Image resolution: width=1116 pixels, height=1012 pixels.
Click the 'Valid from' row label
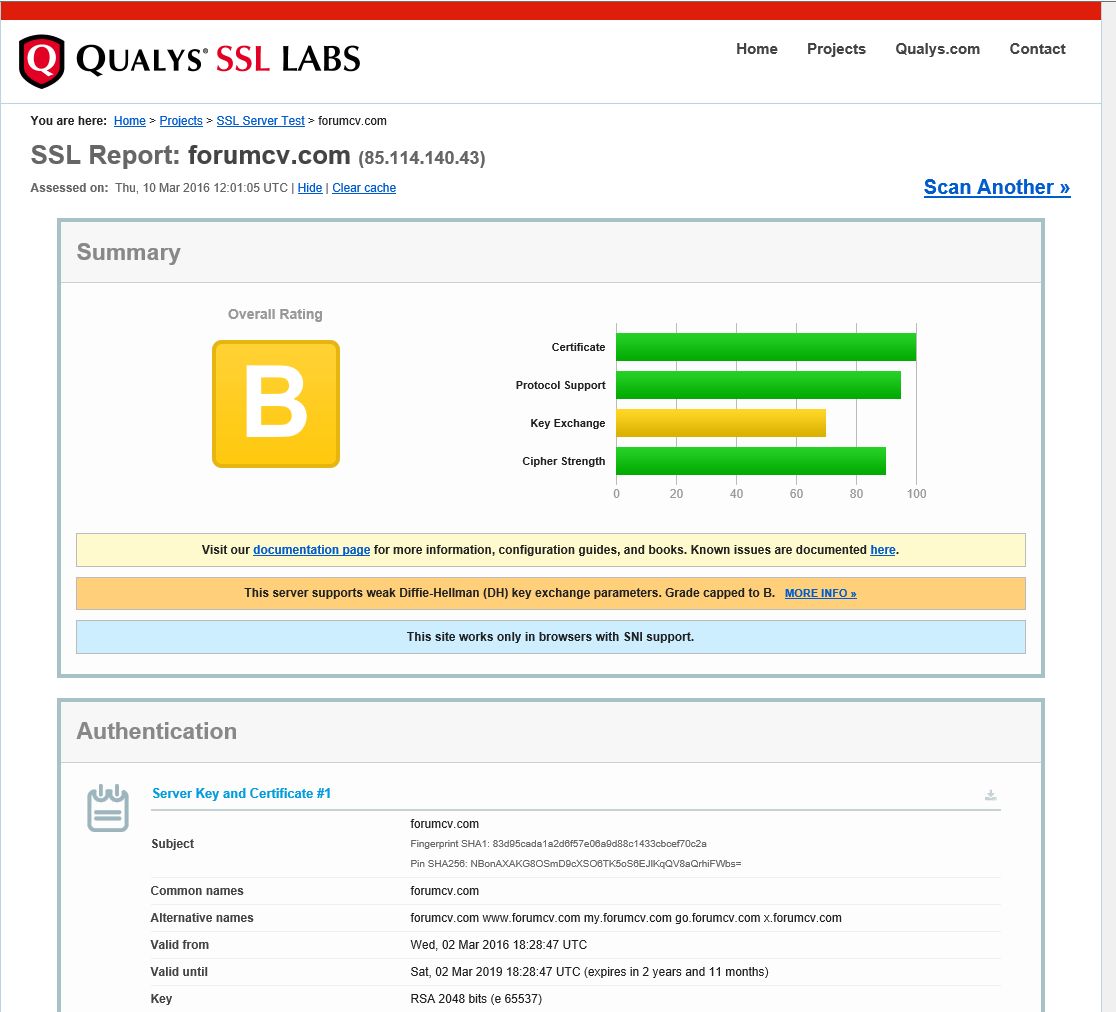click(x=179, y=945)
